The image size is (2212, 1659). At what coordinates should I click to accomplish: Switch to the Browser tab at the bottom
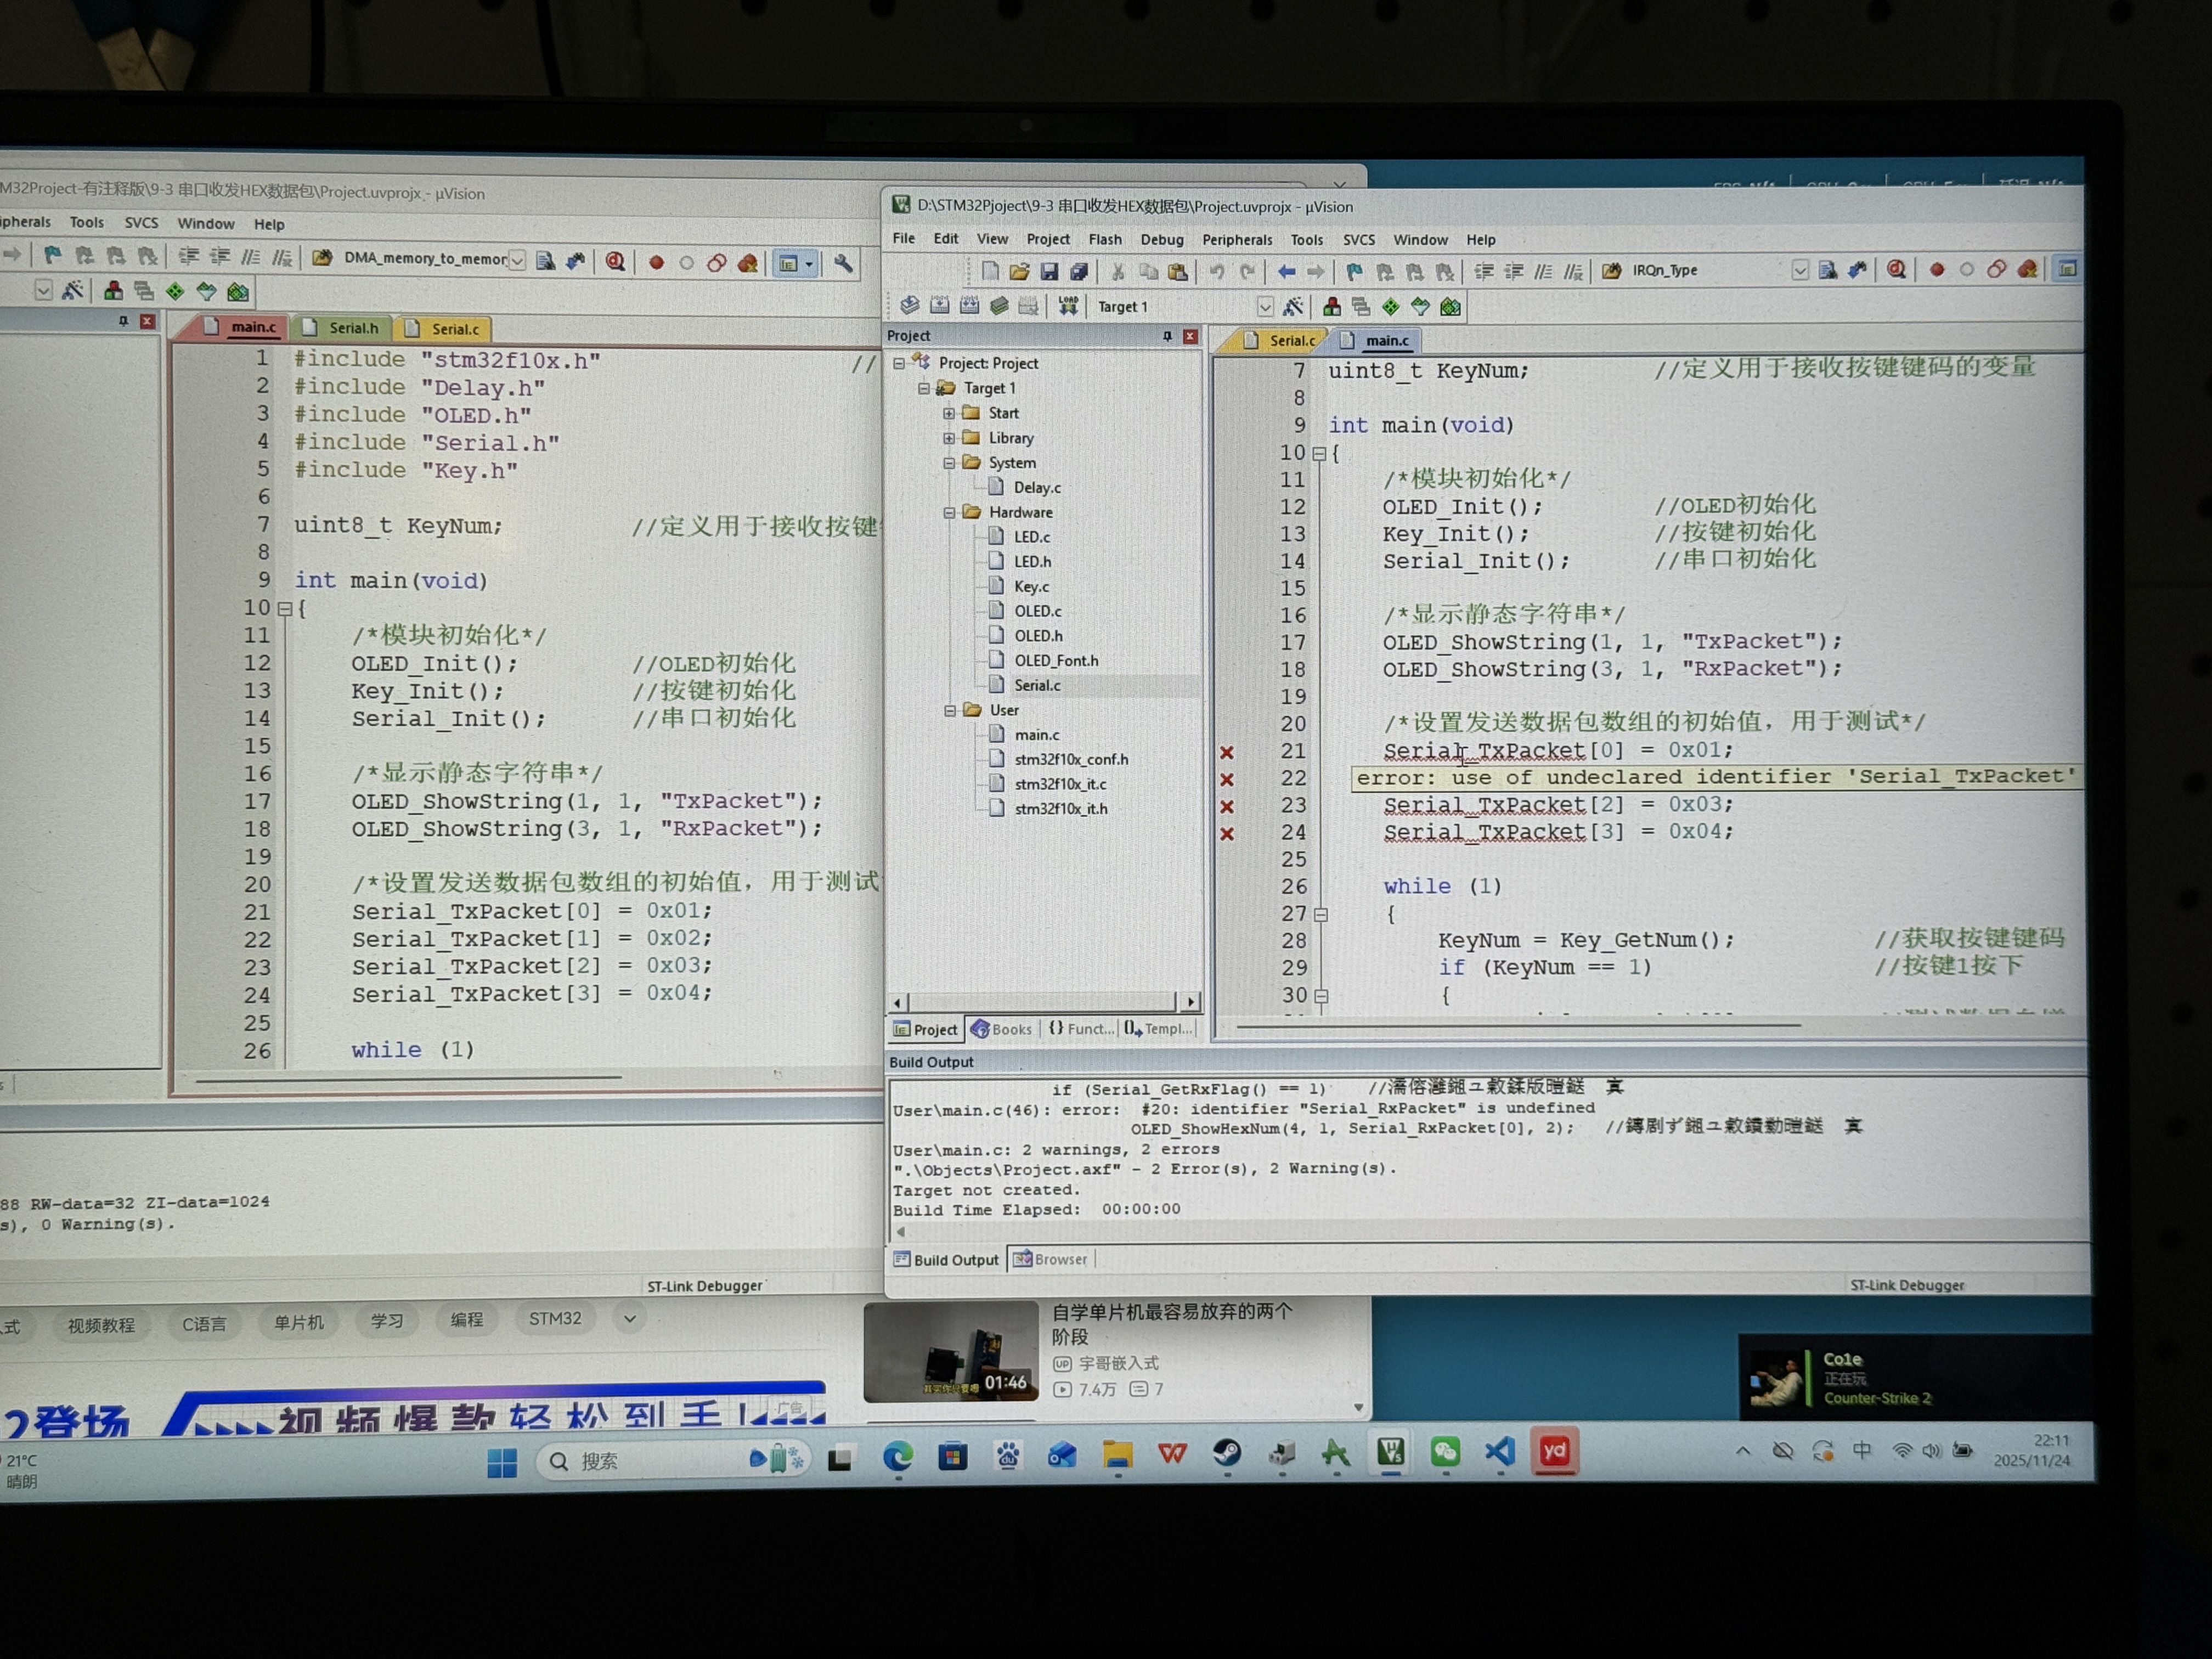(1052, 1259)
